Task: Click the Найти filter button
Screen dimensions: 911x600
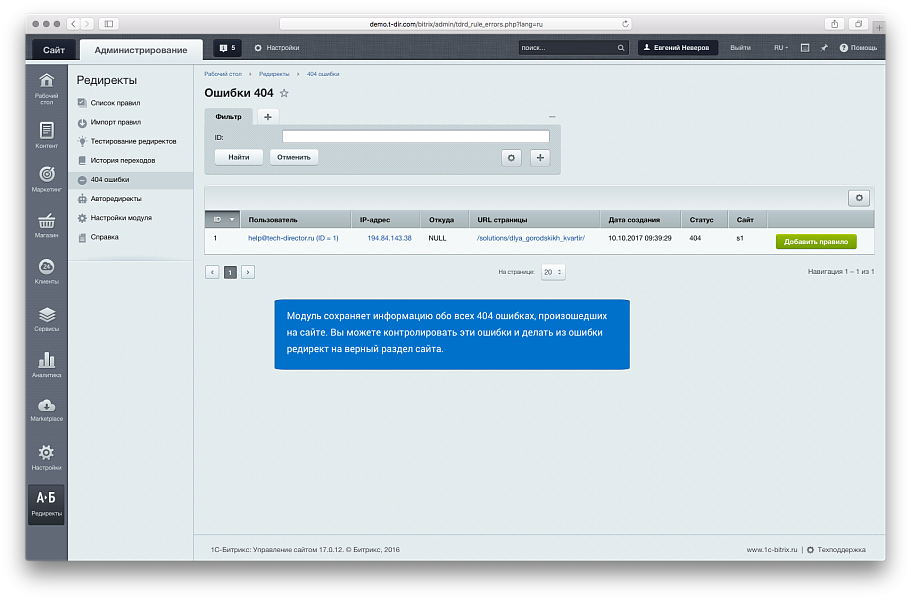Action: (238, 157)
